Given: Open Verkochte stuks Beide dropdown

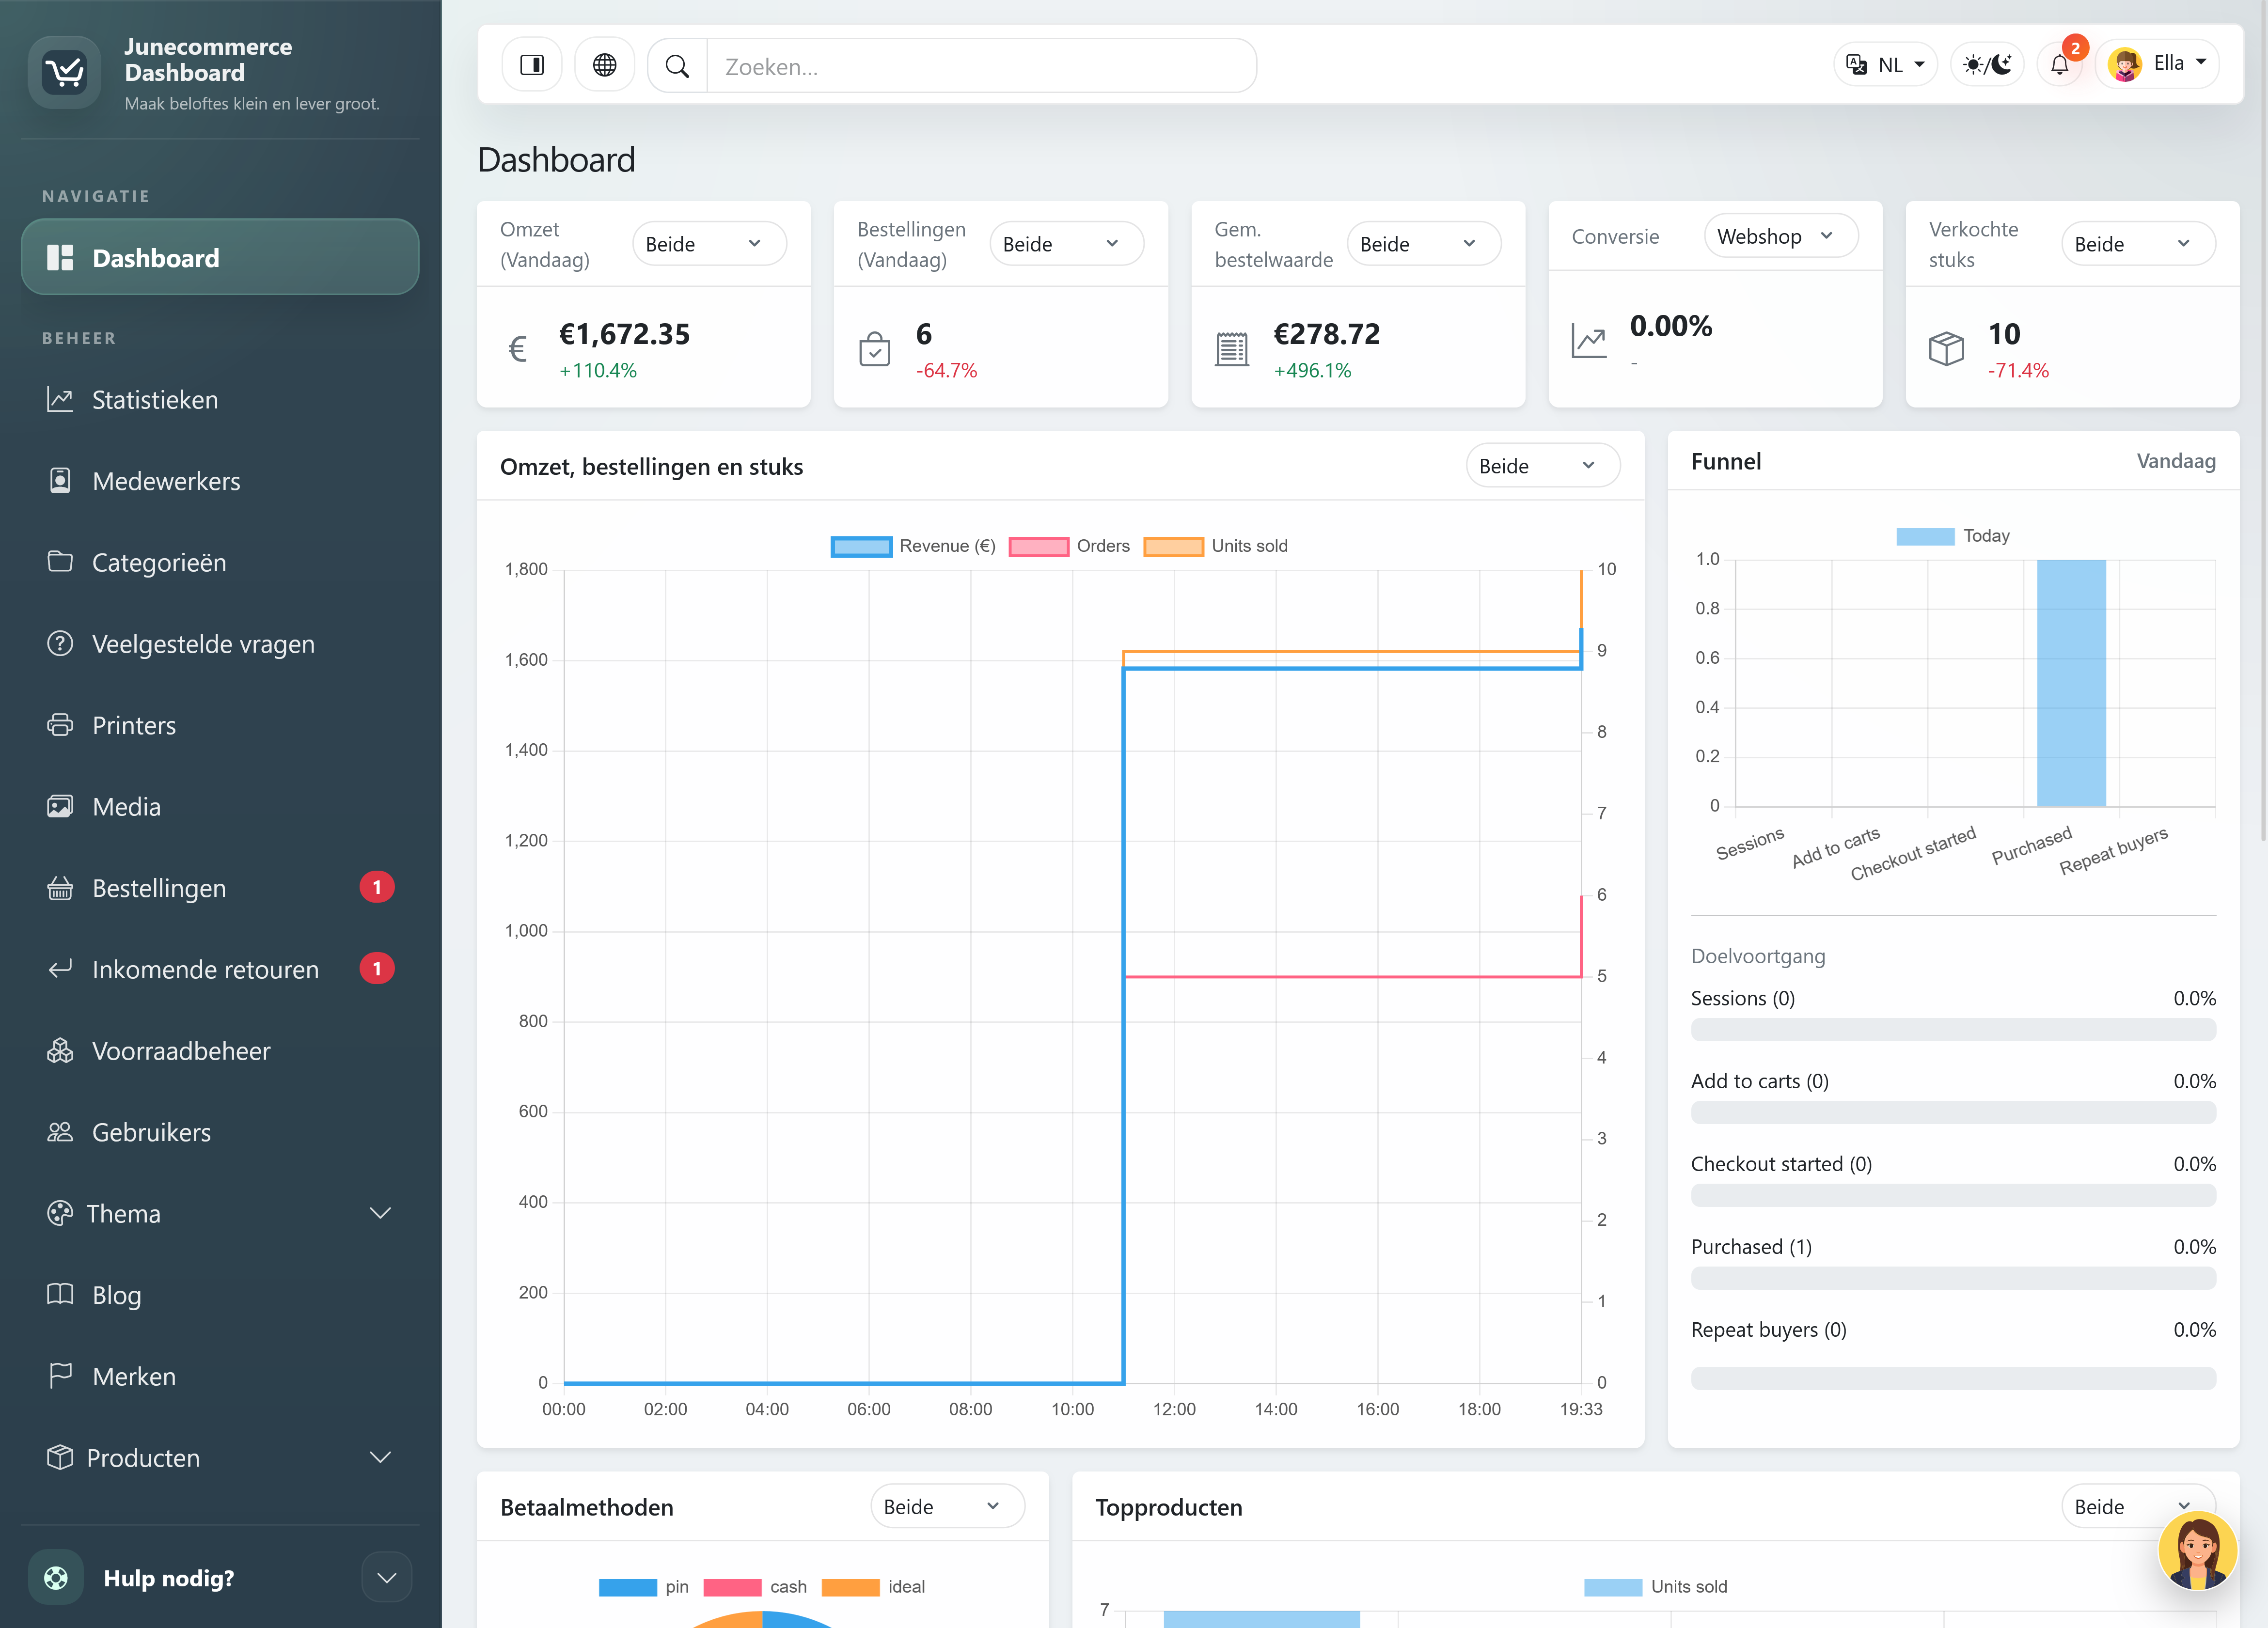Looking at the screenshot, I should click(x=2138, y=244).
